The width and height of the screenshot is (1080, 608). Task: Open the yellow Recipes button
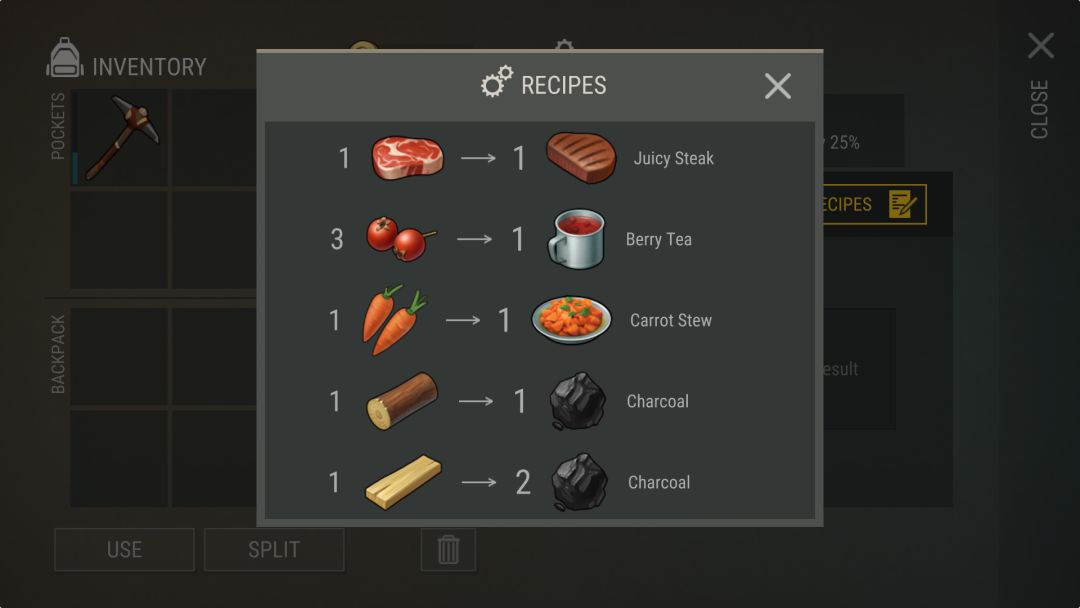pos(875,205)
